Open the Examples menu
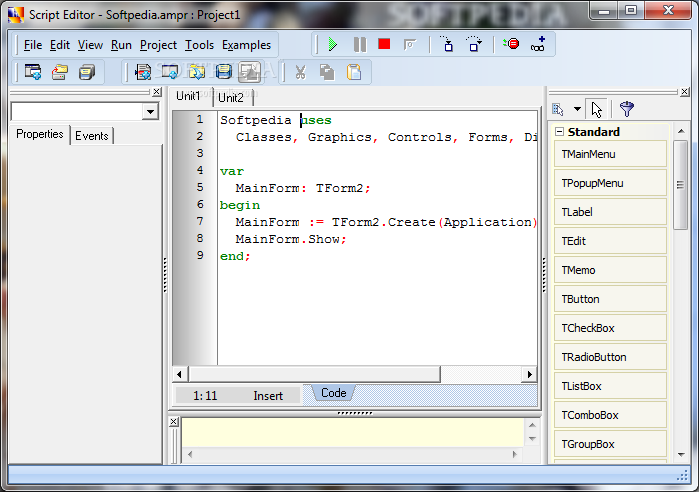This screenshot has width=699, height=492. pyautogui.click(x=246, y=45)
